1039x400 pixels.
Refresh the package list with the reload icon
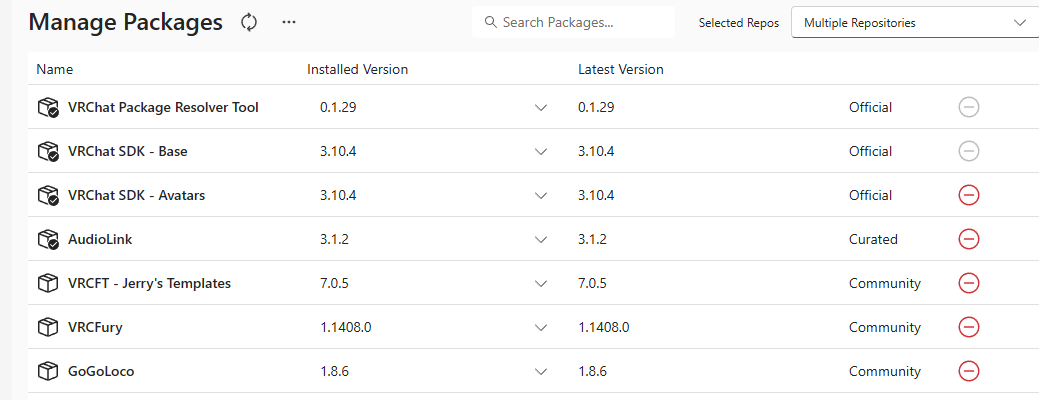(248, 22)
